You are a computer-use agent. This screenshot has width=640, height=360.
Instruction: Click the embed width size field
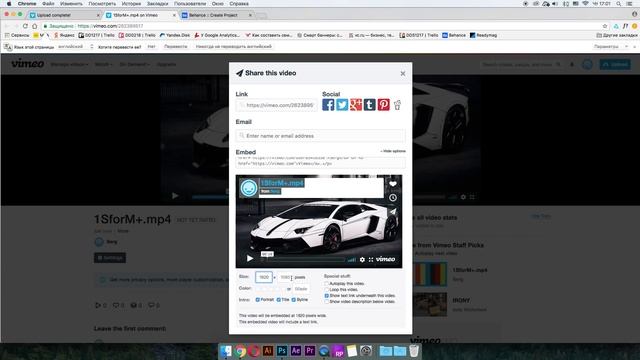coord(264,277)
